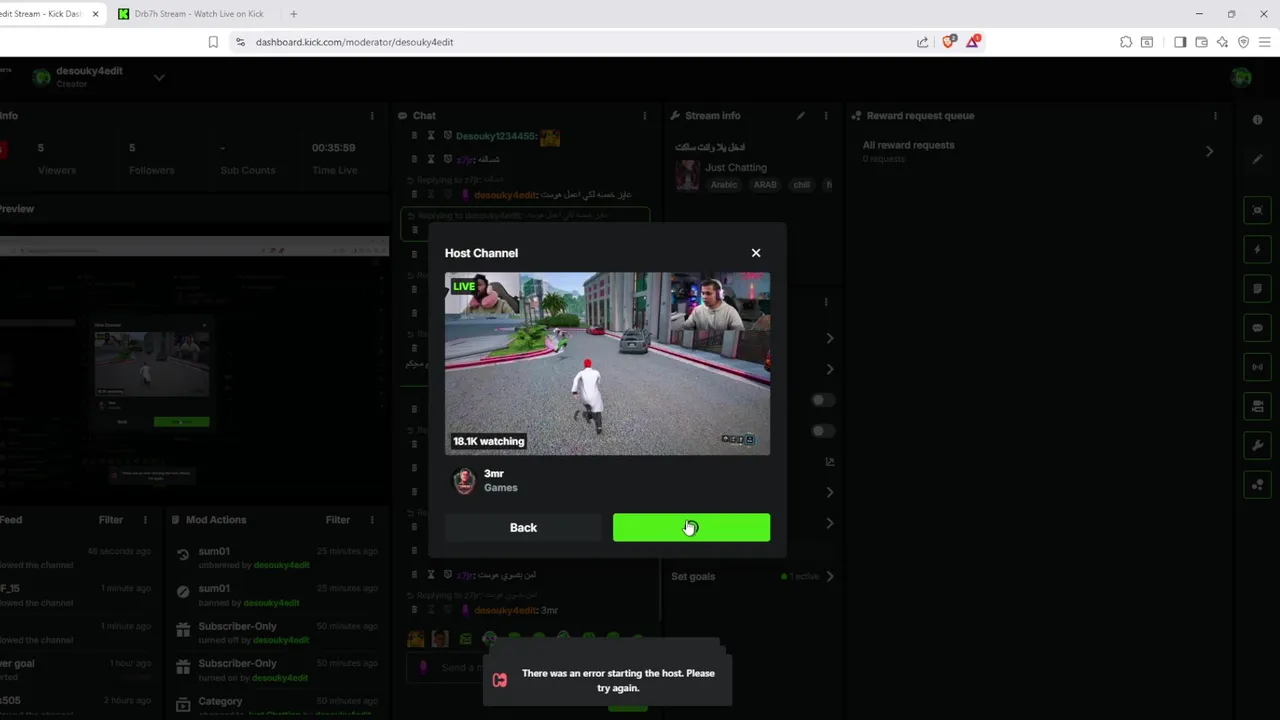
Task: Click the error toast icon
Action: click(500, 680)
